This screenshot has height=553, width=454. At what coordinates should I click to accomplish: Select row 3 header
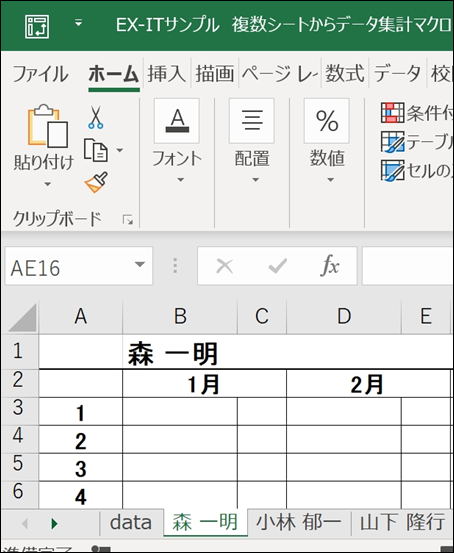(x=19, y=411)
